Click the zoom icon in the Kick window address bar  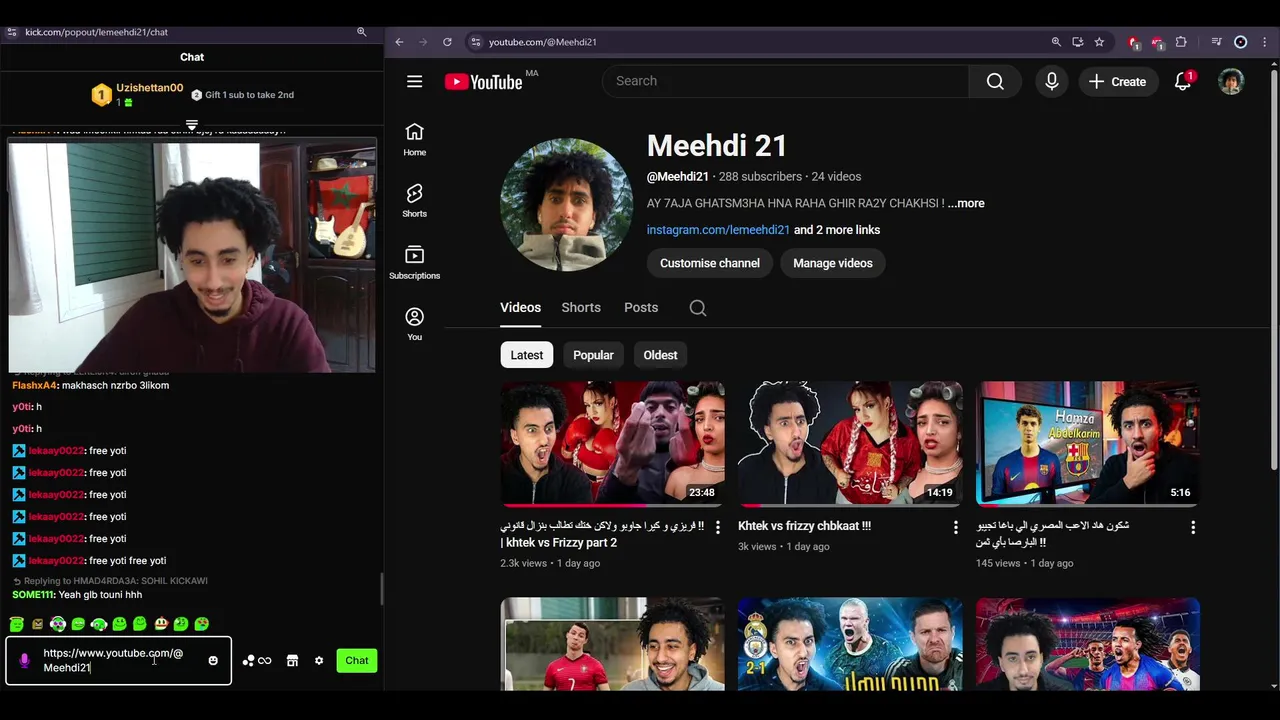362,32
